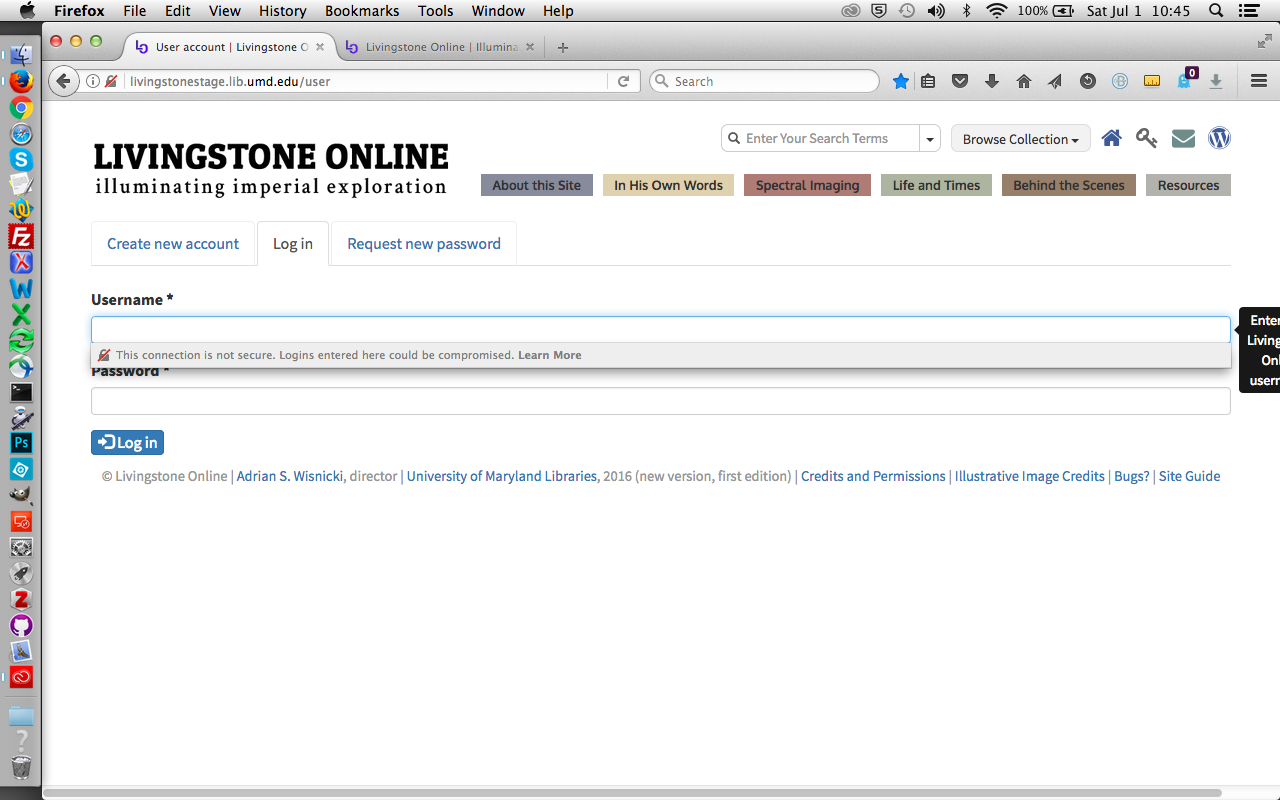Click the site home icon on Livingstone Online
The width and height of the screenshot is (1280, 800).
pyautogui.click(x=1112, y=139)
